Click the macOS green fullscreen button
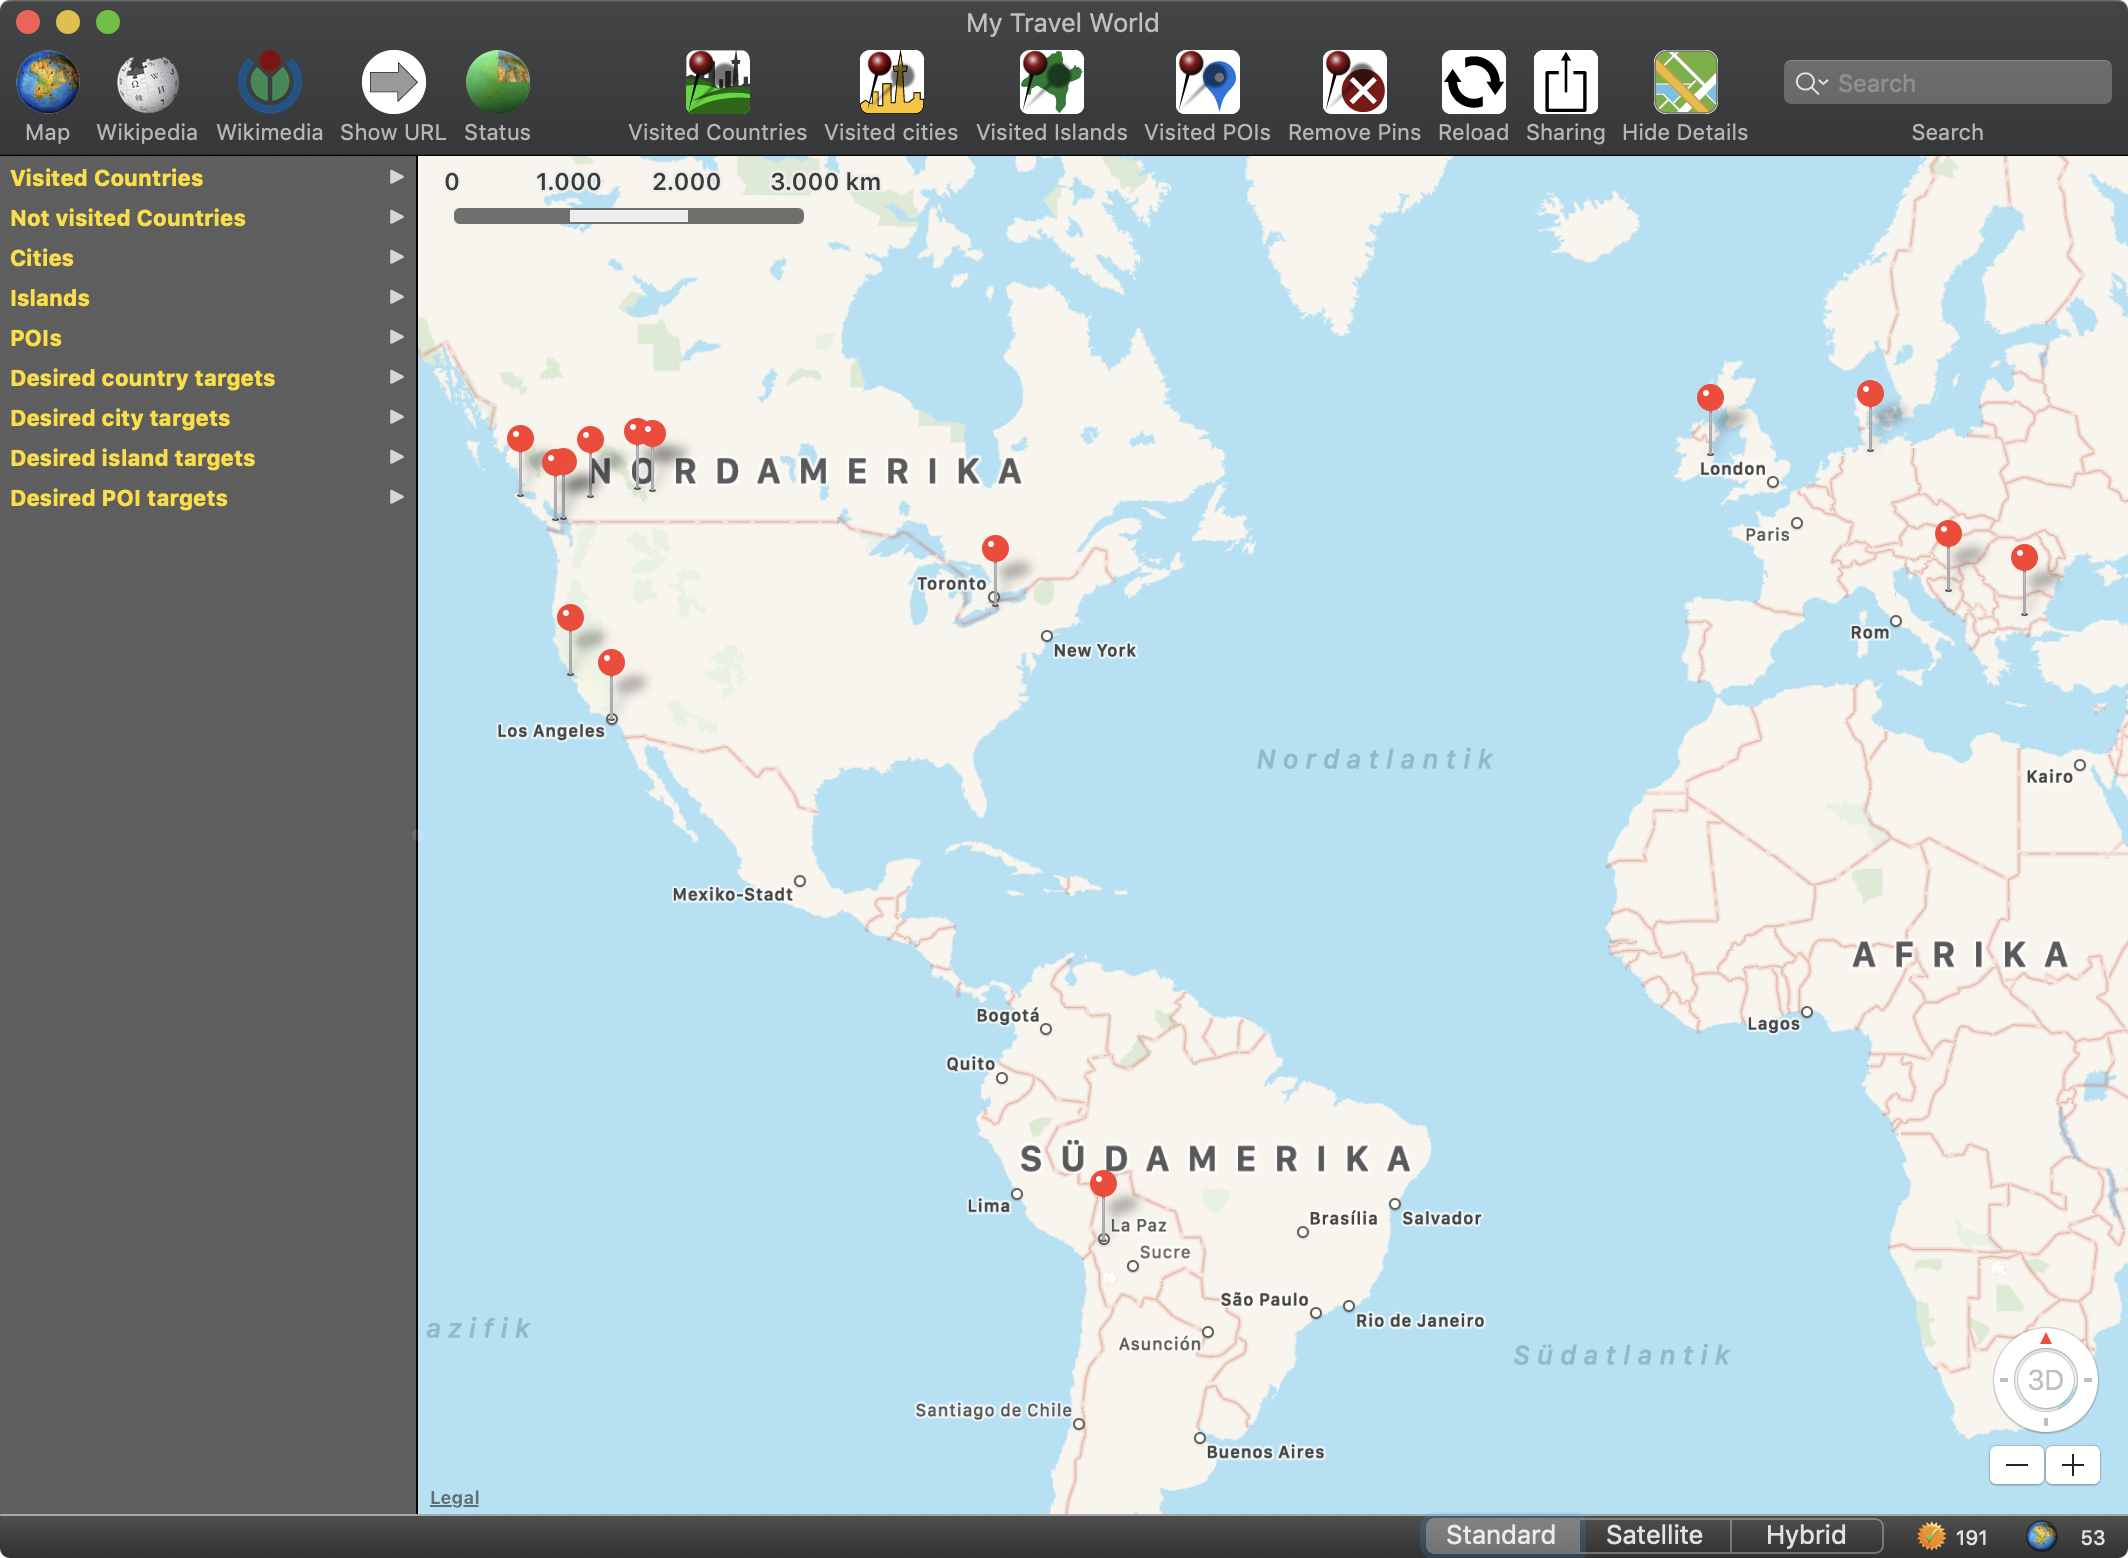Viewport: 2128px width, 1558px height. tap(108, 21)
